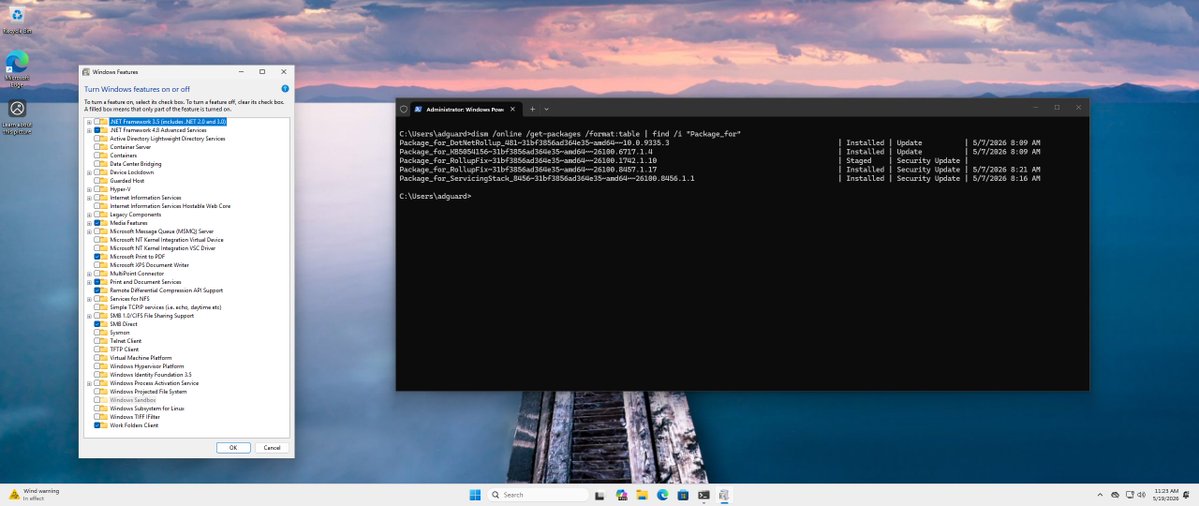Open the Recycle Bin desktop icon
1199x506 pixels.
(x=16, y=20)
